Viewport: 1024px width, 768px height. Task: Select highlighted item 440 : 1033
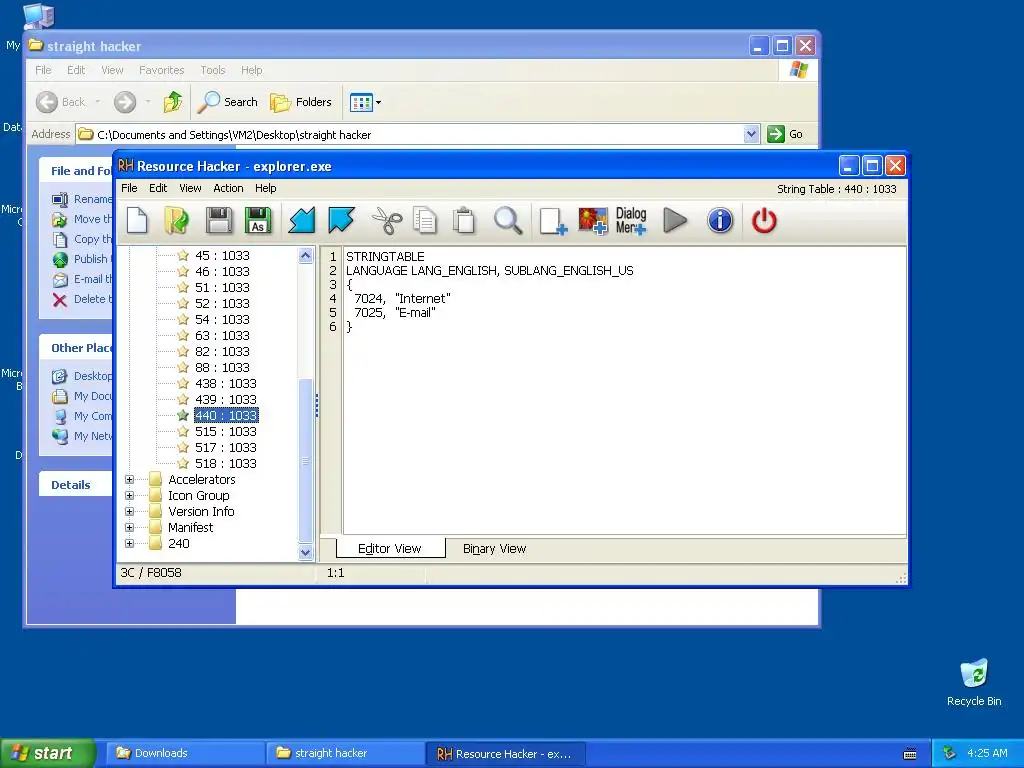pos(225,415)
